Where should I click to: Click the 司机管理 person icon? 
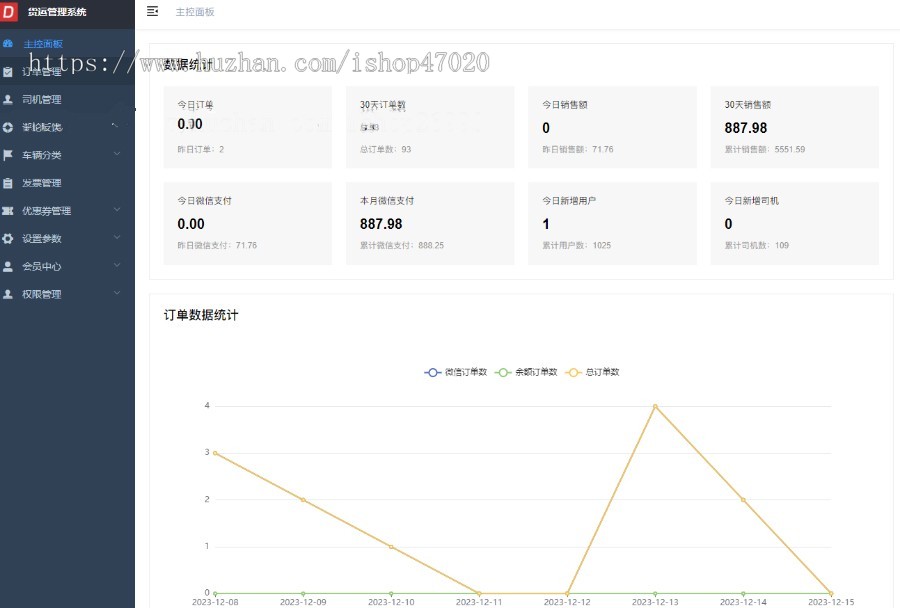point(8,99)
